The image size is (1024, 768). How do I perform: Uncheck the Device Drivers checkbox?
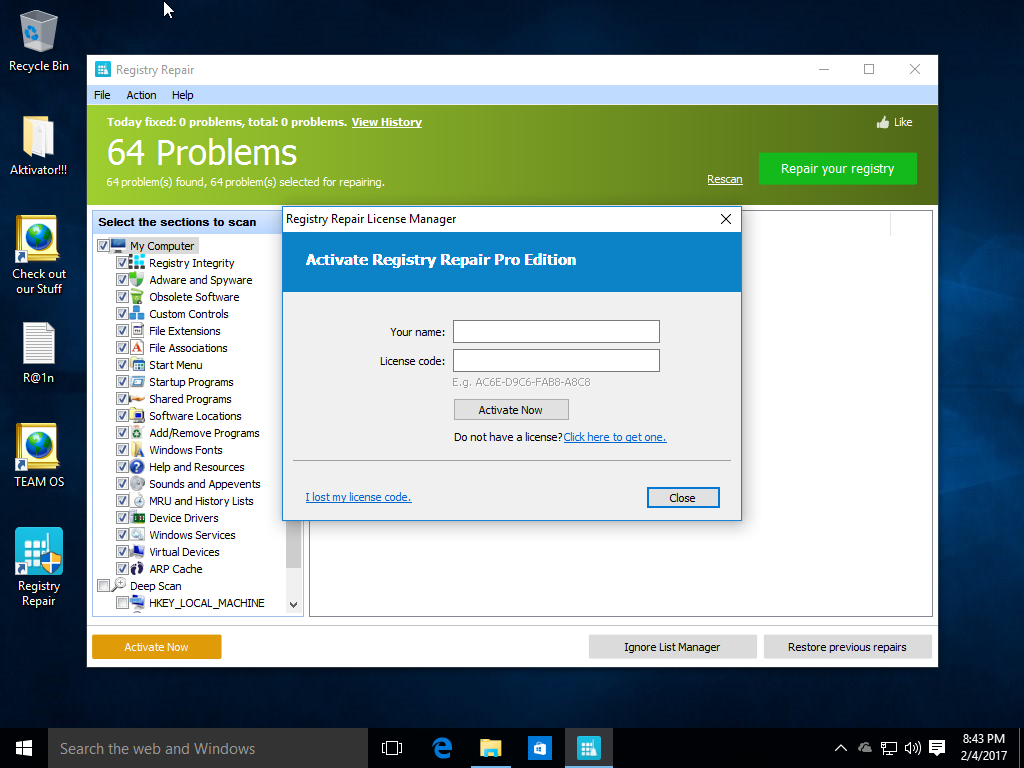(122, 517)
